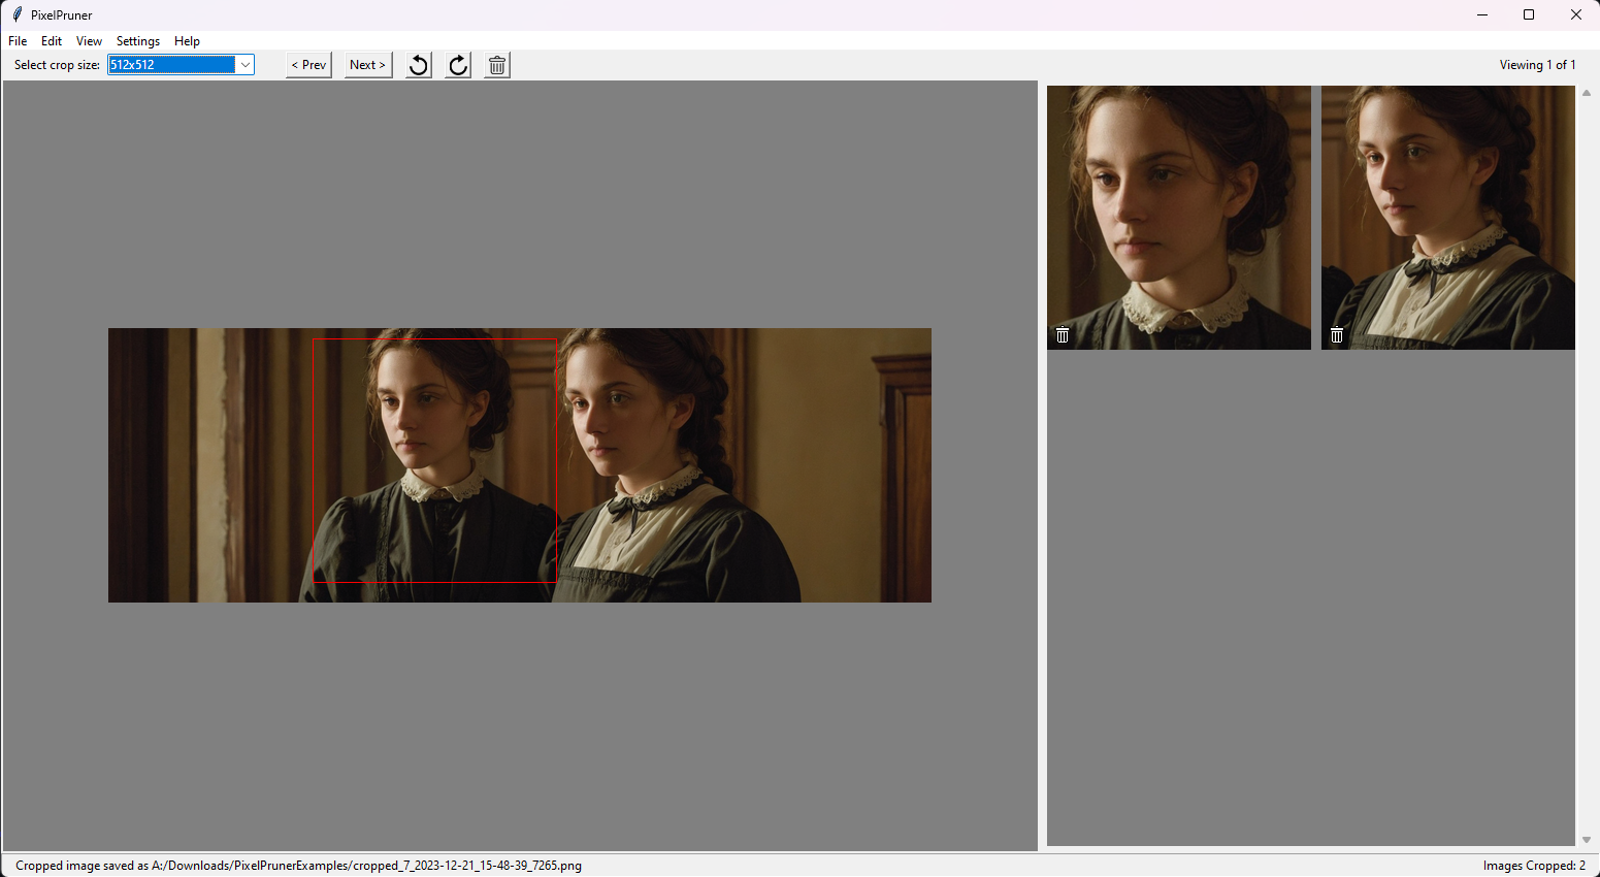Click the 'Select crop size:' label

pyautogui.click(x=57, y=65)
